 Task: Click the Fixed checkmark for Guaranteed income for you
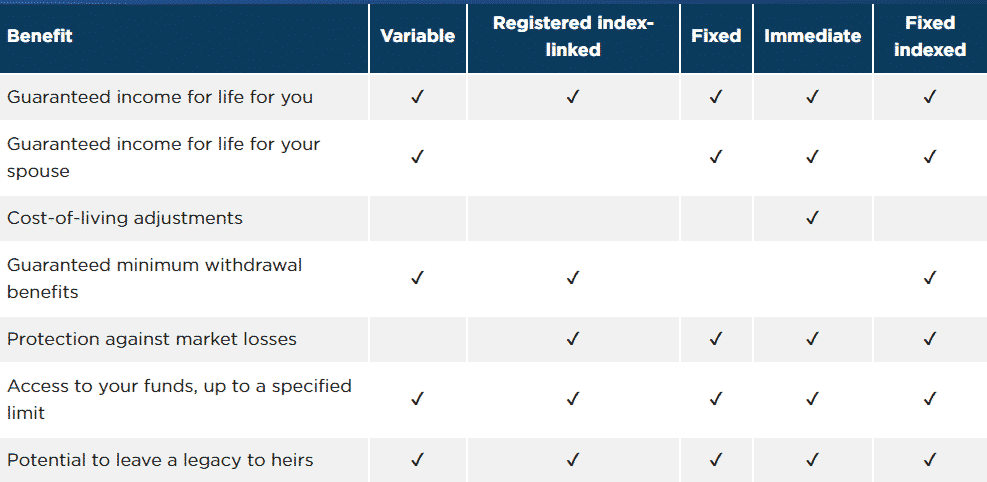(x=716, y=97)
